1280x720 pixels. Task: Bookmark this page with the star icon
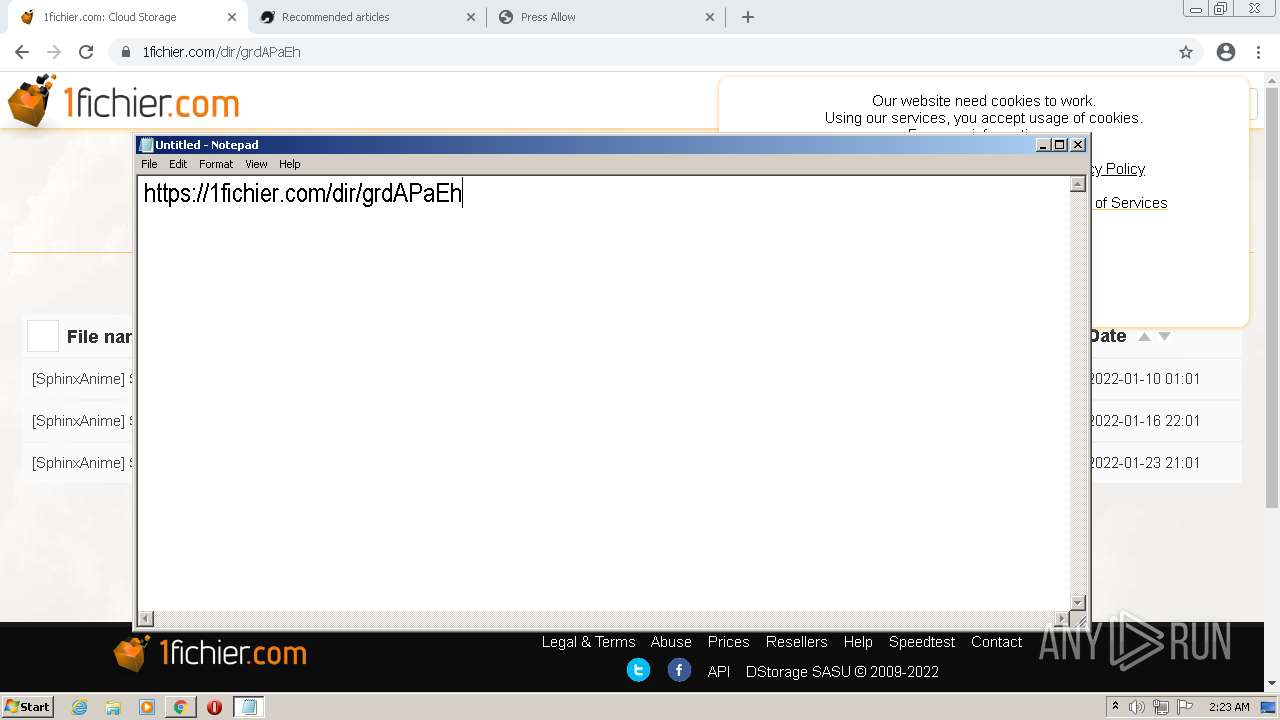click(x=1186, y=52)
